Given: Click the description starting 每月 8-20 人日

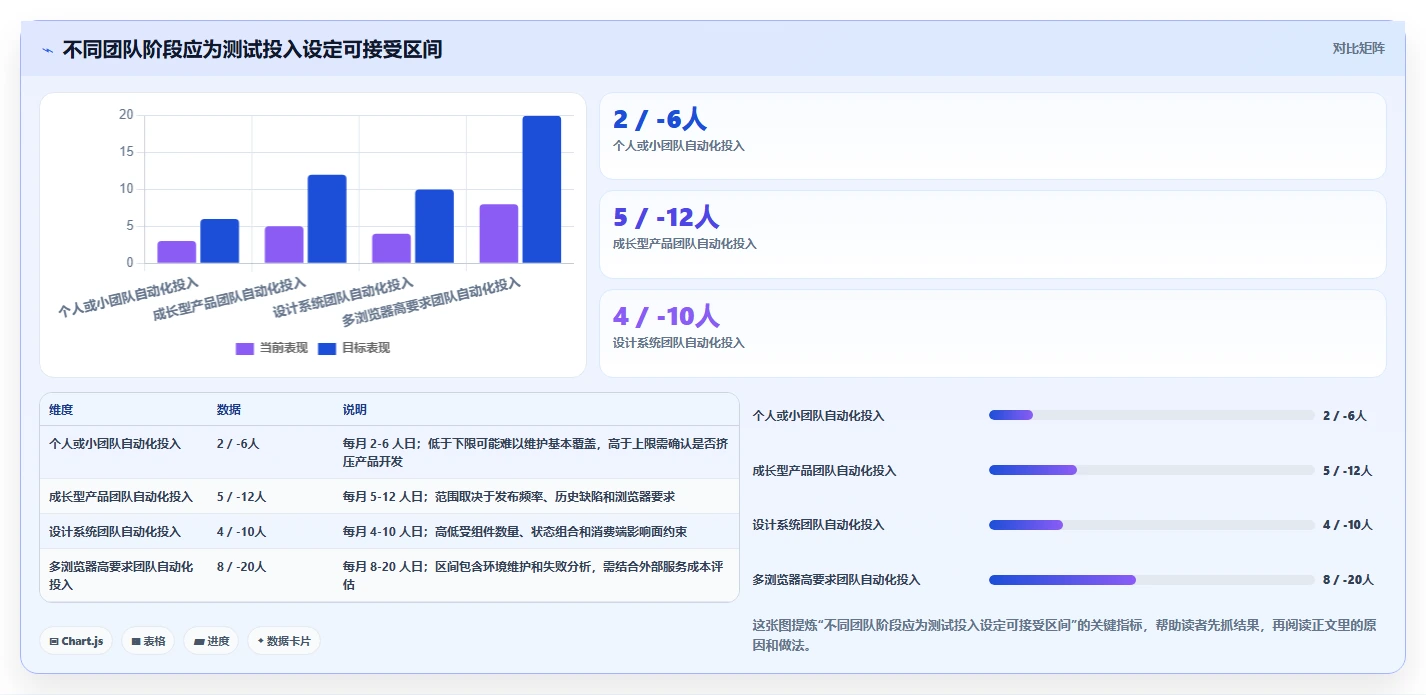Looking at the screenshot, I should [532, 575].
